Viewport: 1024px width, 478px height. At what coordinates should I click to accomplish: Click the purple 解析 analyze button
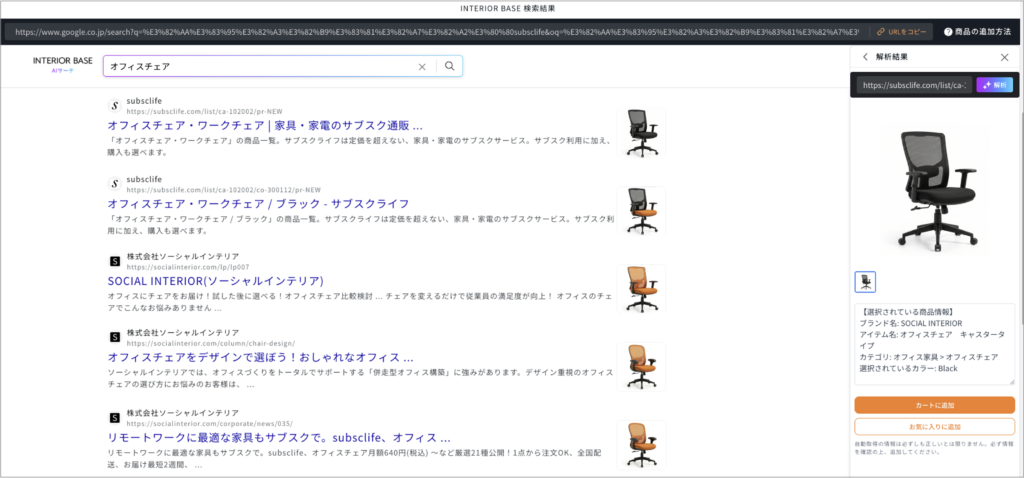pos(994,85)
